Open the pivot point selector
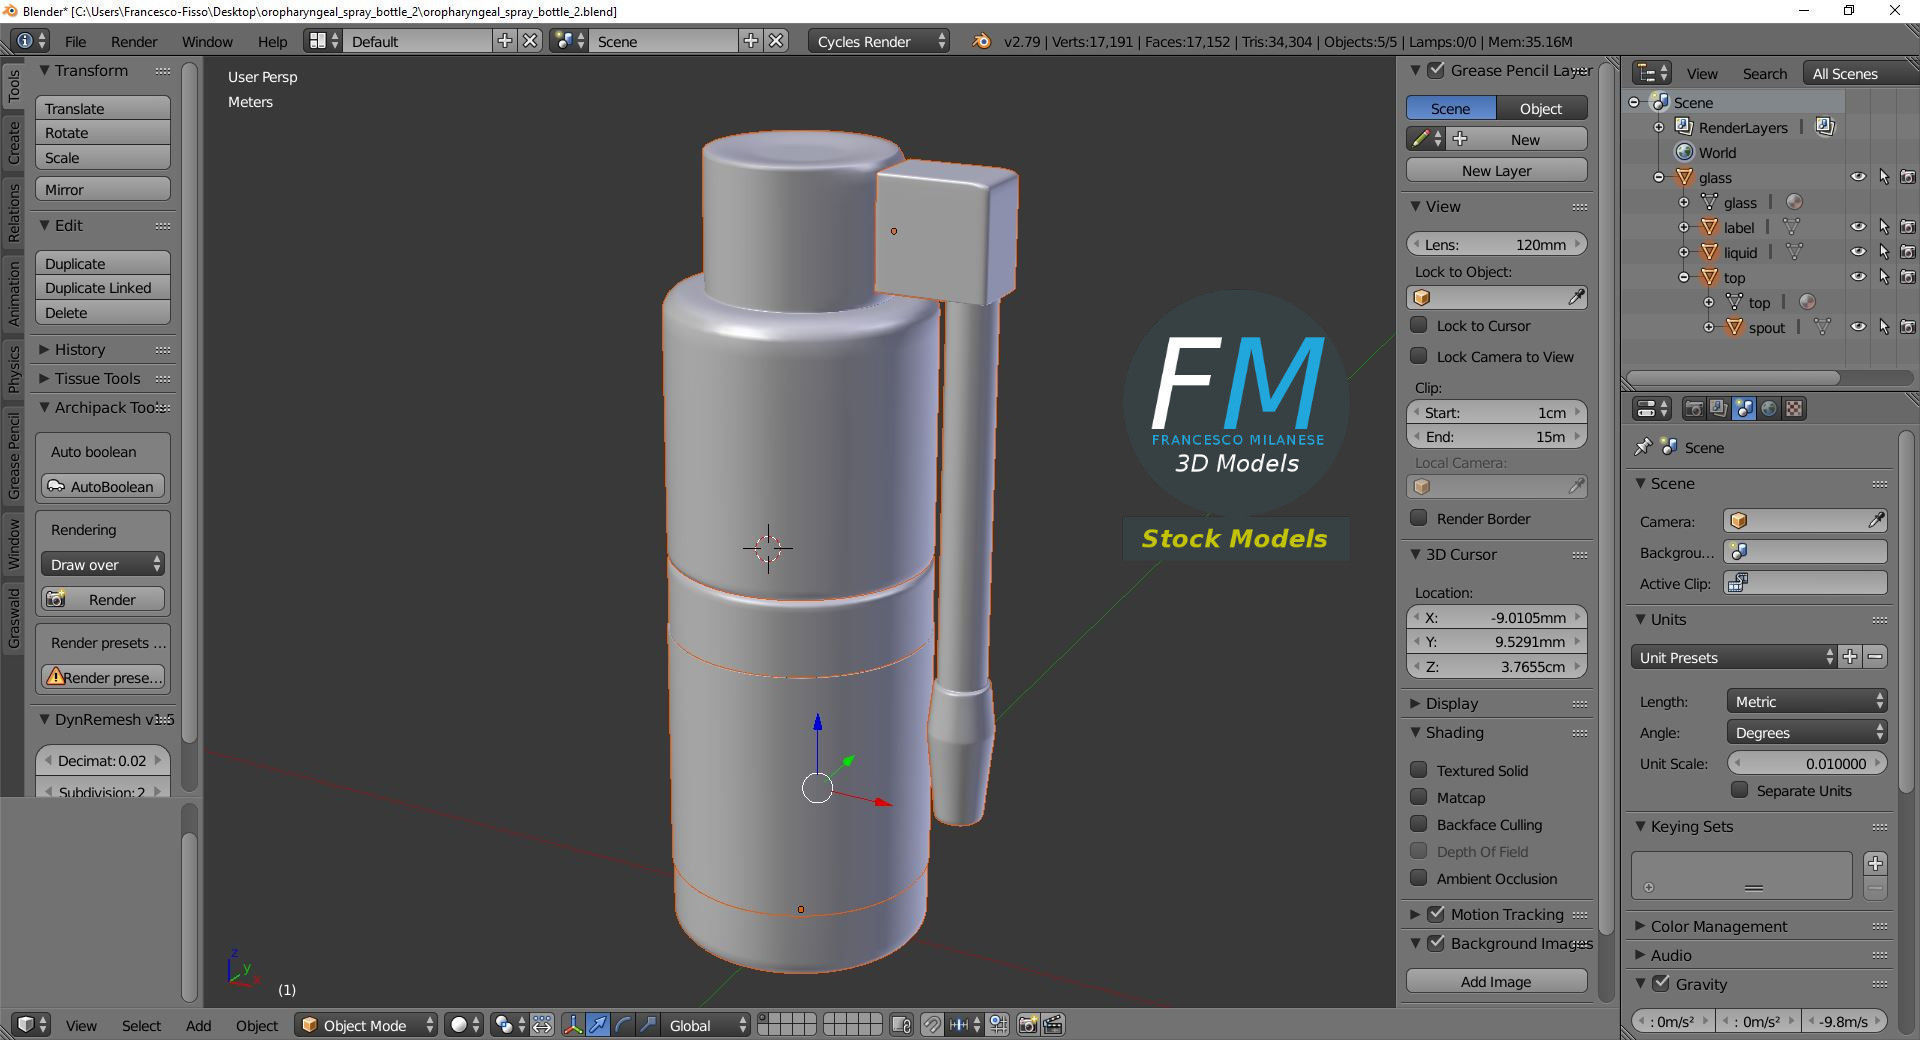 [509, 1024]
